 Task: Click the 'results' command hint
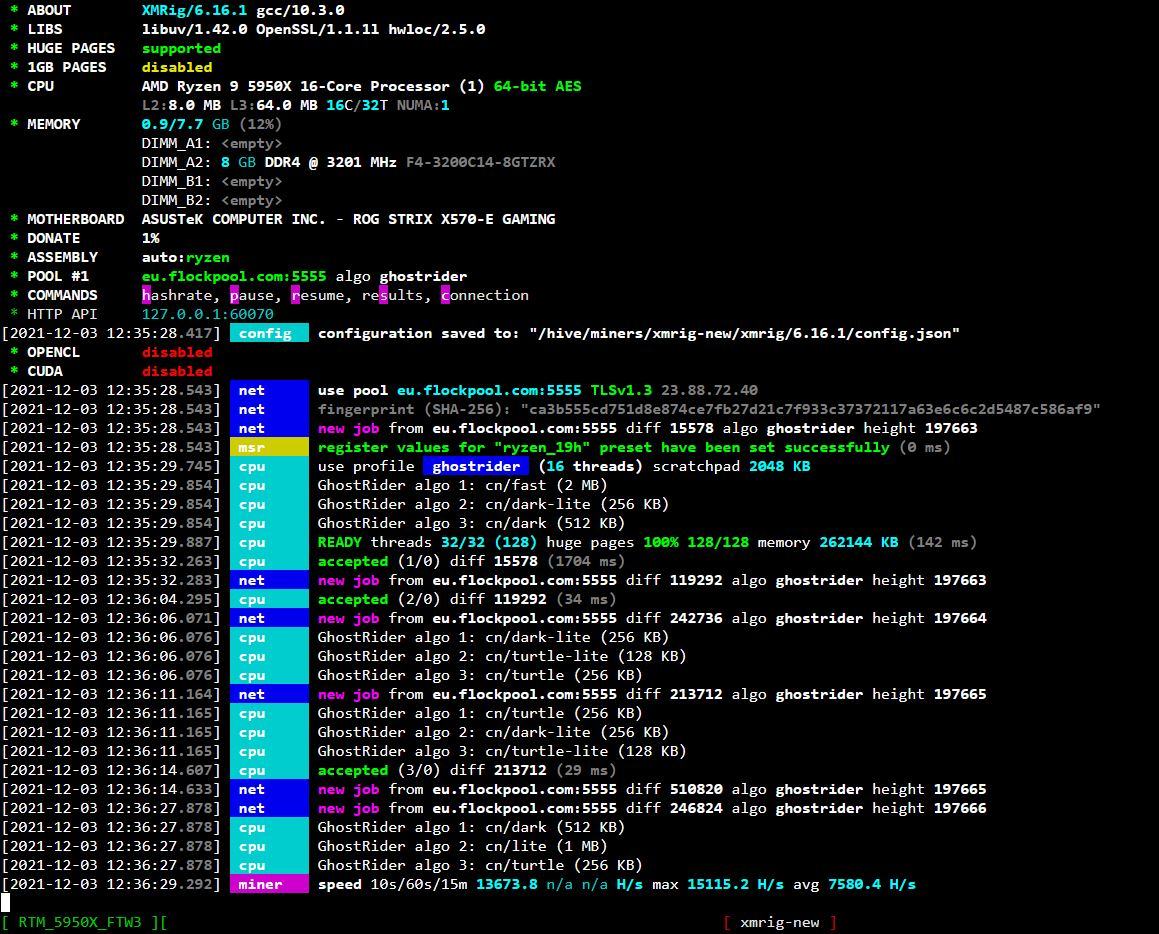click(x=392, y=296)
